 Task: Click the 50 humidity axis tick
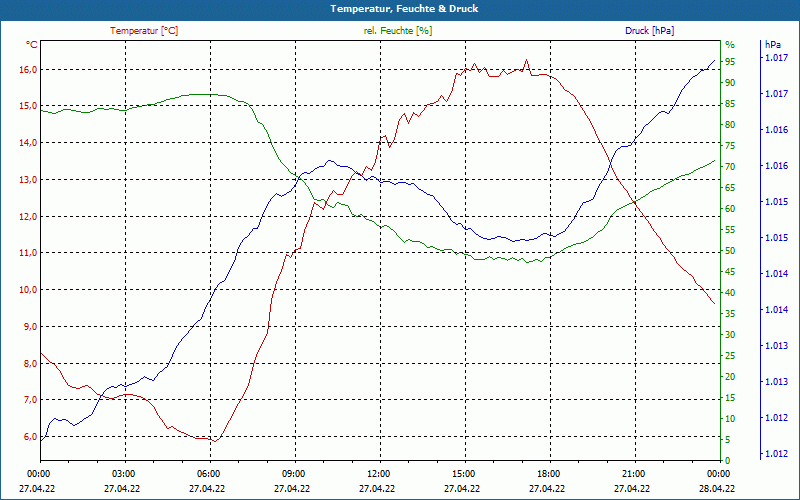[x=730, y=251]
